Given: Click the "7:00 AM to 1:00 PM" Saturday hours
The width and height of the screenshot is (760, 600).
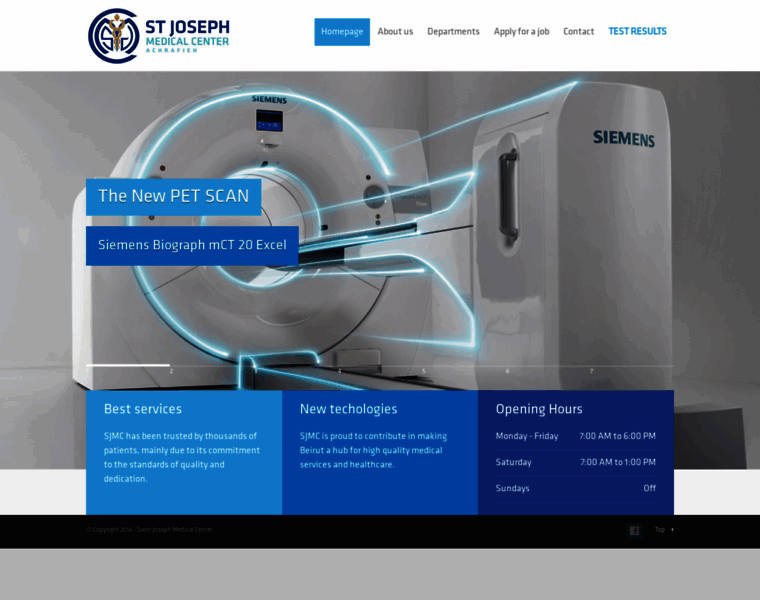Looking at the screenshot, I should [x=618, y=462].
